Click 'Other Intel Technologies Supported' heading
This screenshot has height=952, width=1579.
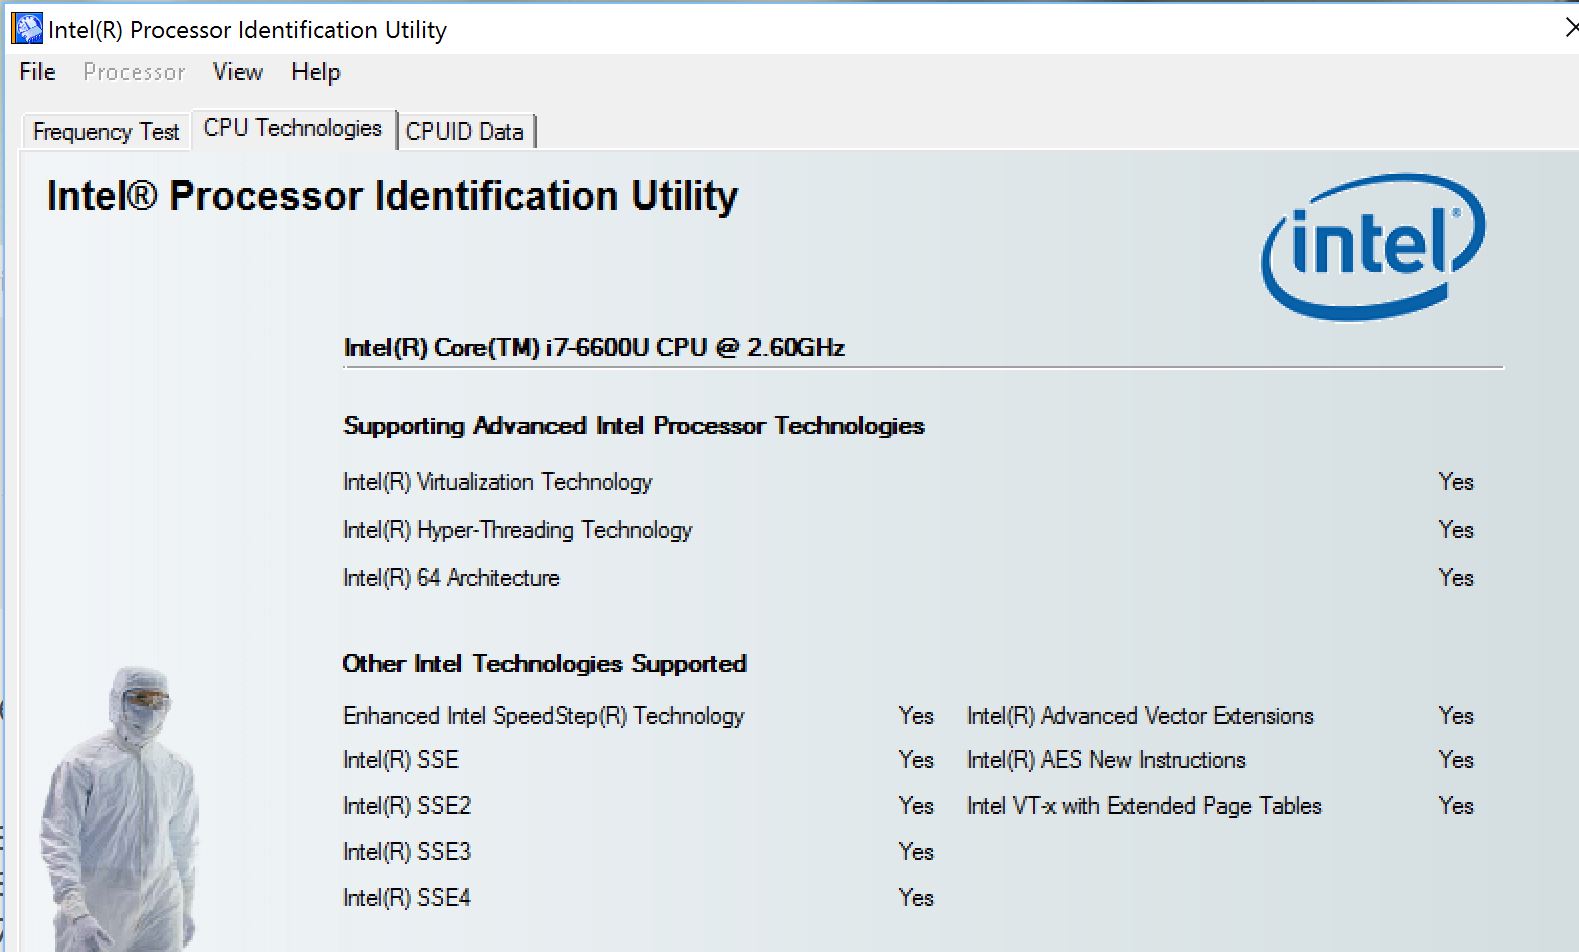coord(544,664)
